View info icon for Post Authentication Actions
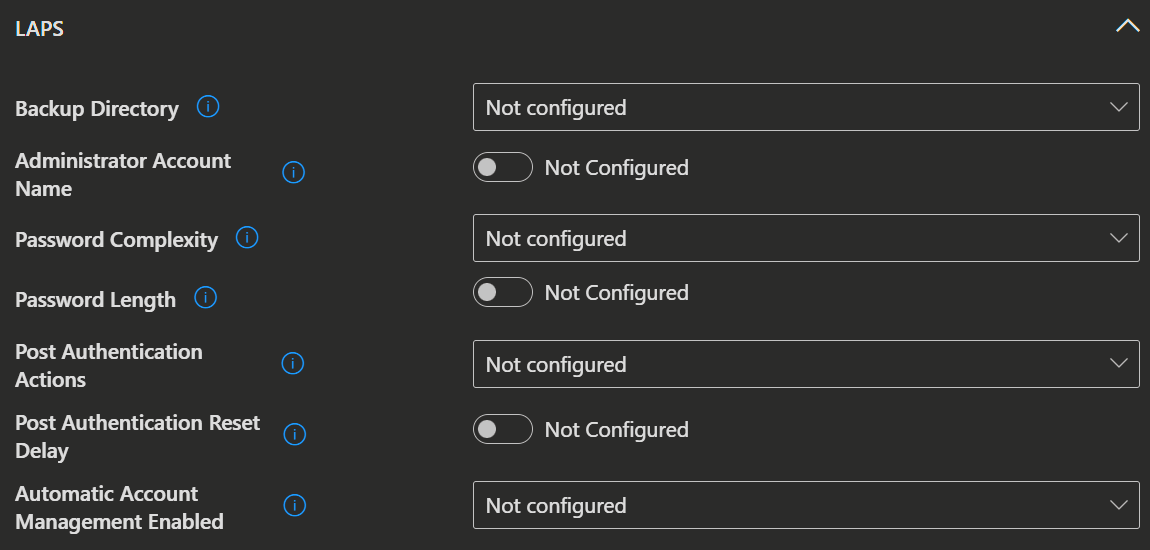The image size is (1150, 550). (x=293, y=364)
